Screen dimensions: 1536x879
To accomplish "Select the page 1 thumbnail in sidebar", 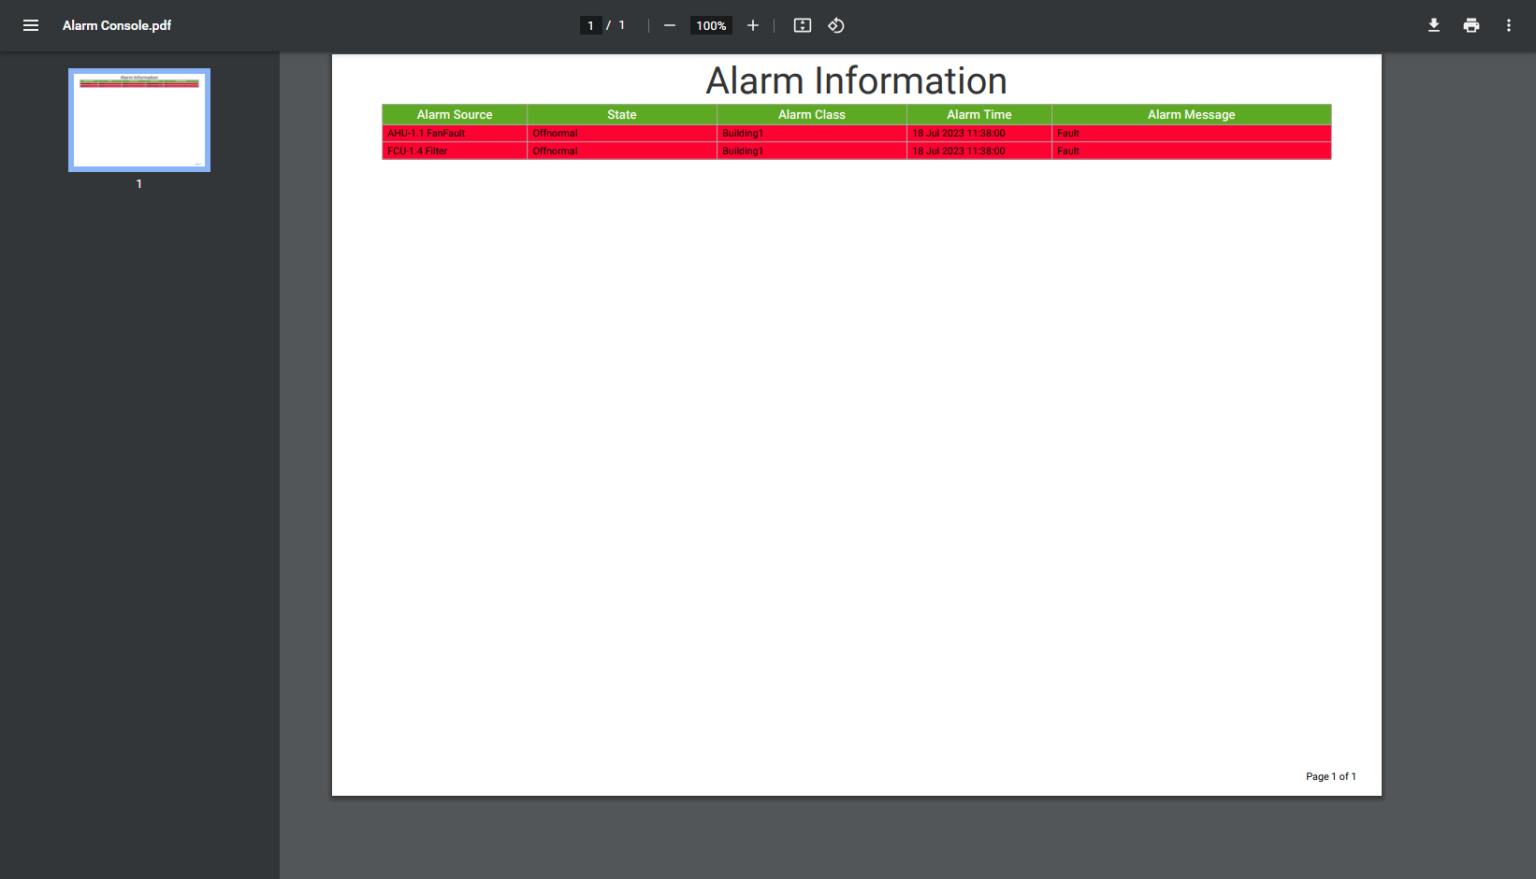I will click(x=139, y=120).
